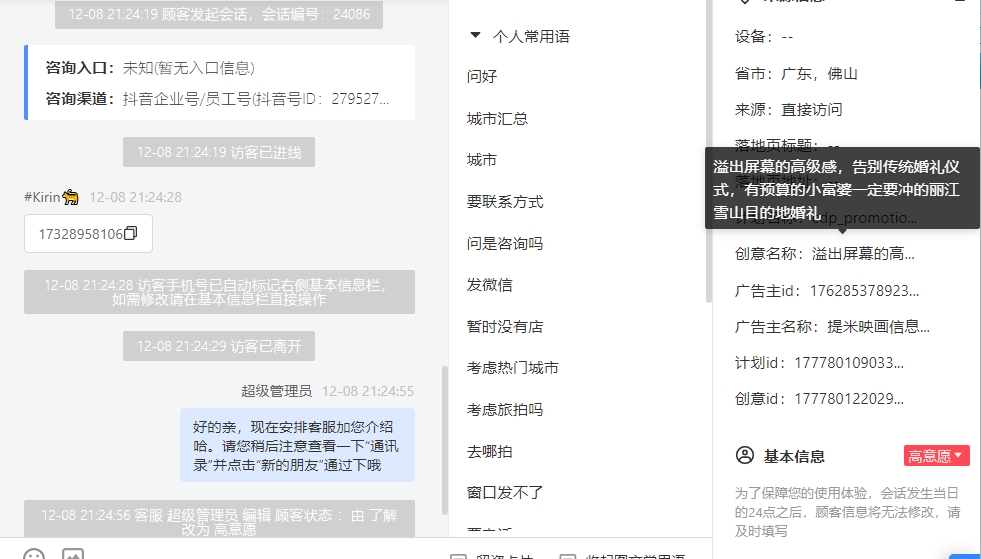Image resolution: width=981 pixels, height=559 pixels.
Task: Click the 广告主id row
Action: 827,290
